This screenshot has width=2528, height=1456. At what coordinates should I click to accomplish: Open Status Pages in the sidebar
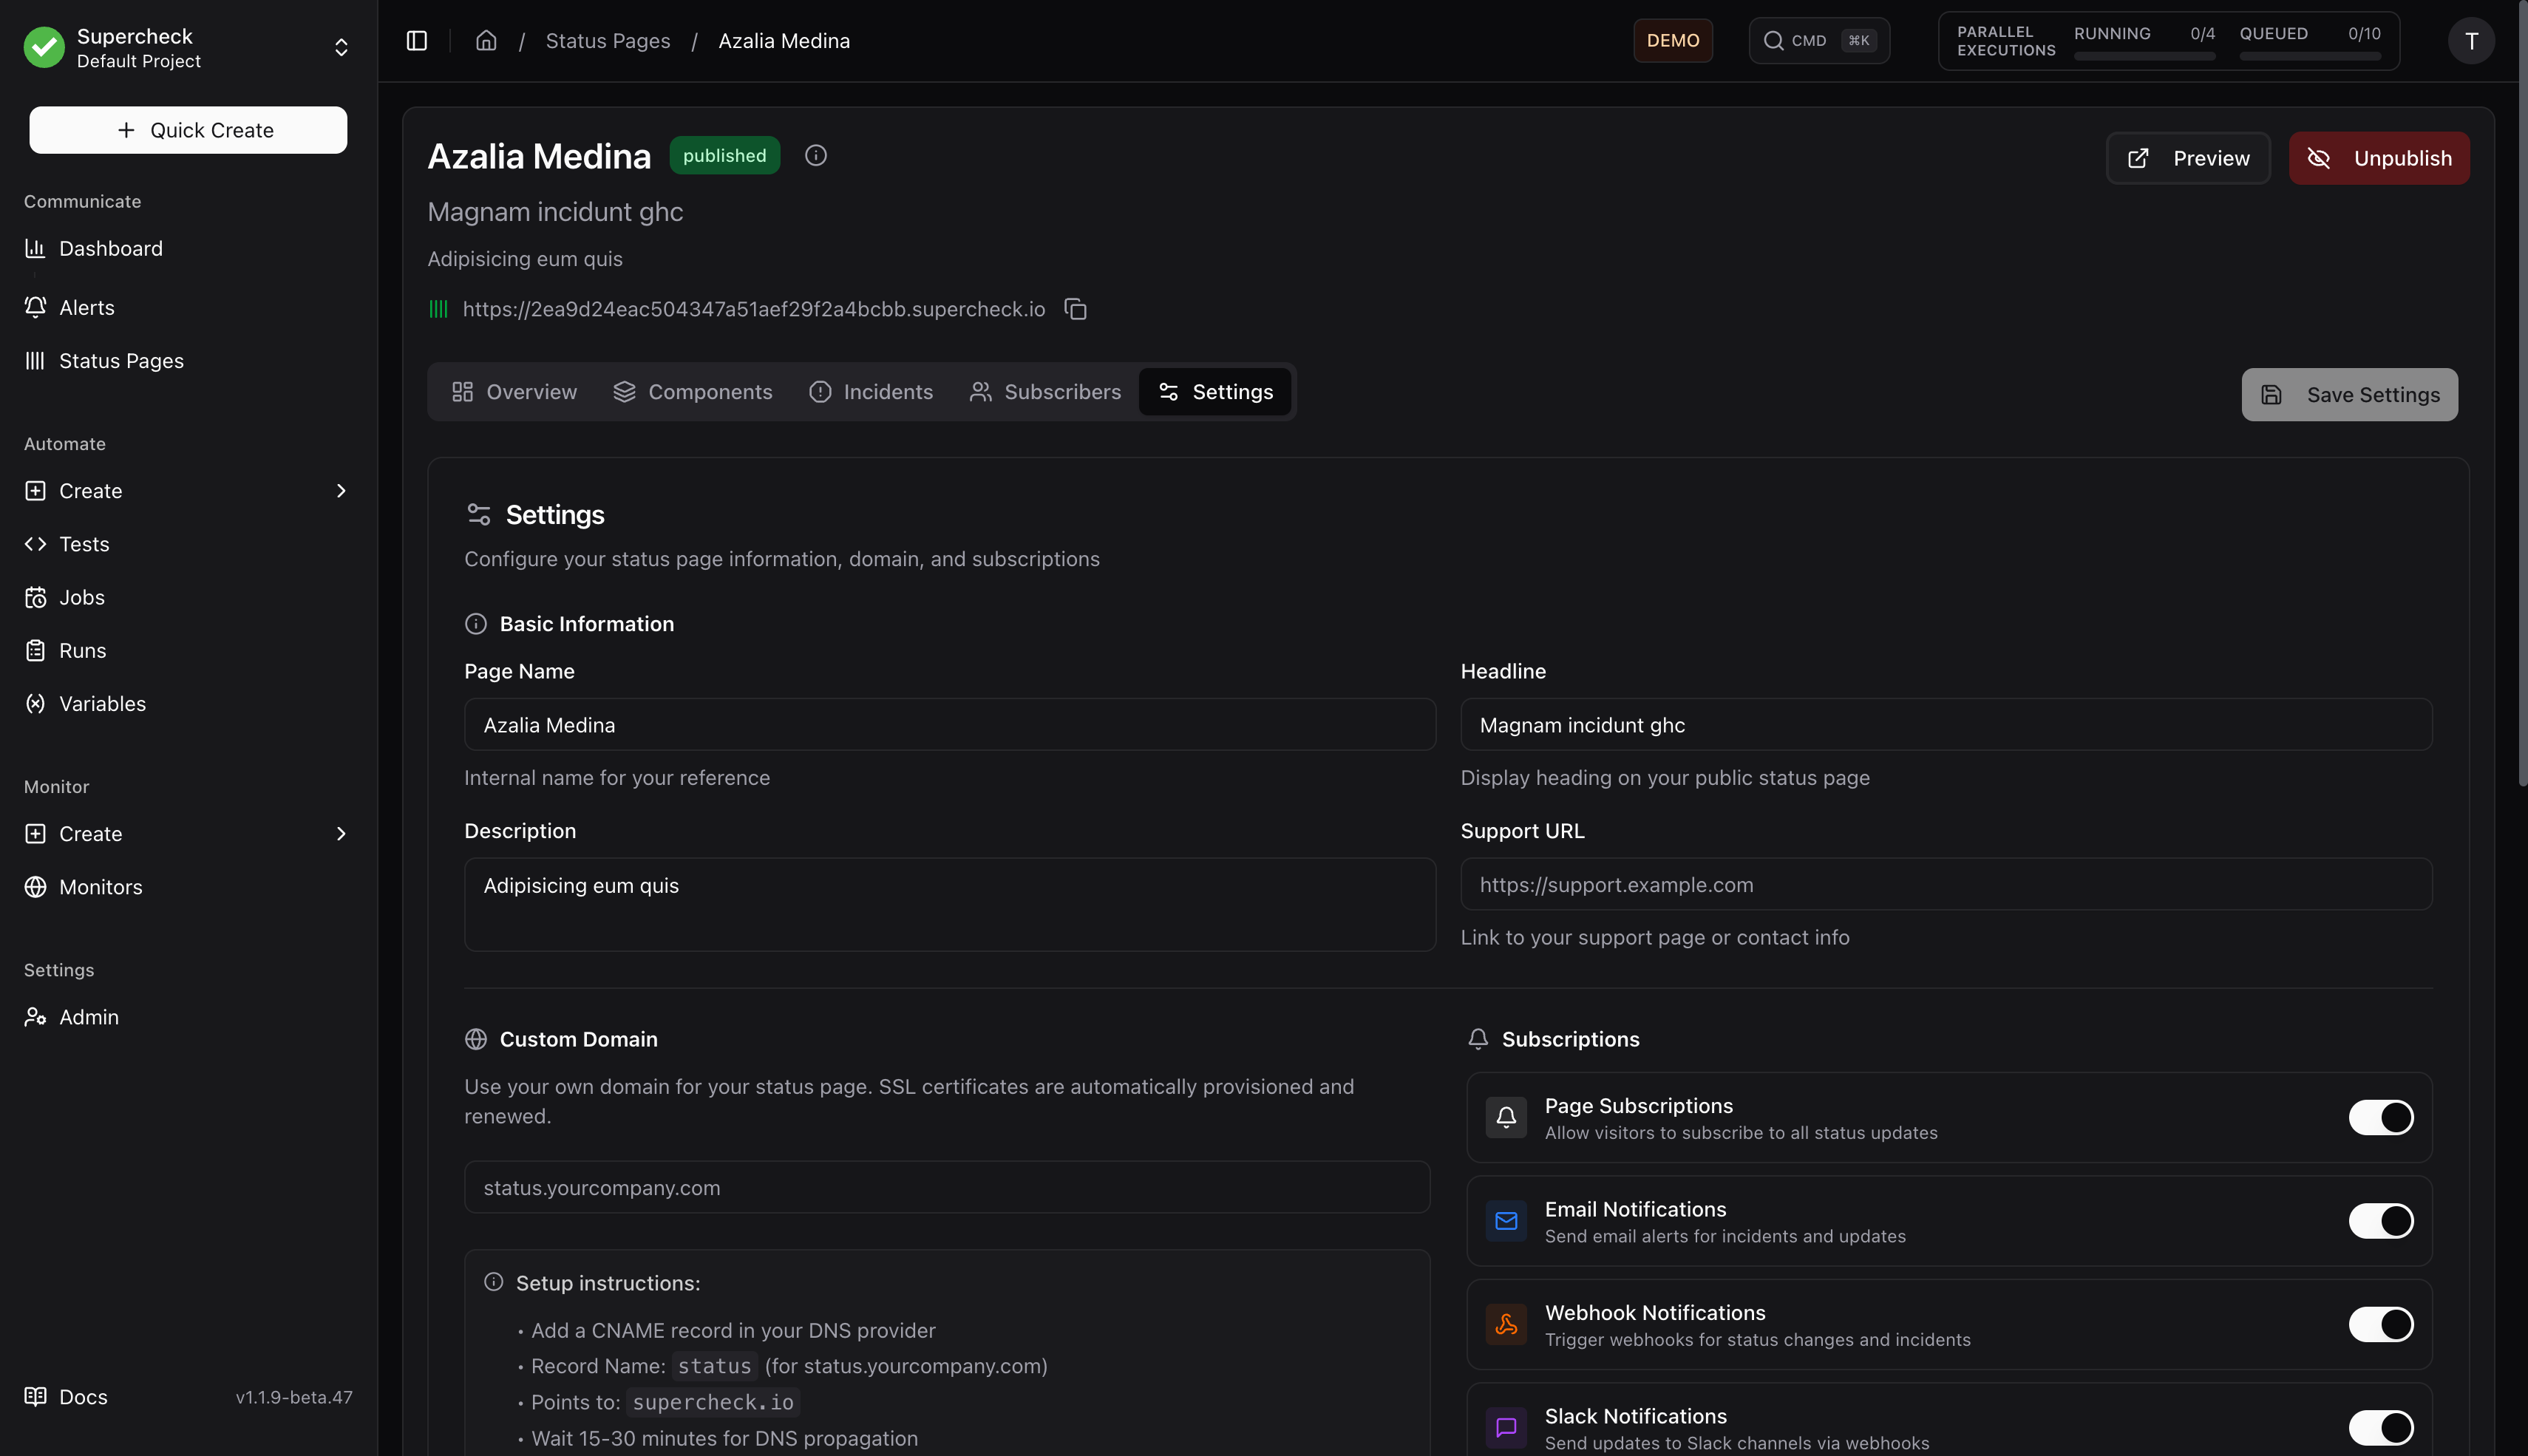pyautogui.click(x=120, y=361)
